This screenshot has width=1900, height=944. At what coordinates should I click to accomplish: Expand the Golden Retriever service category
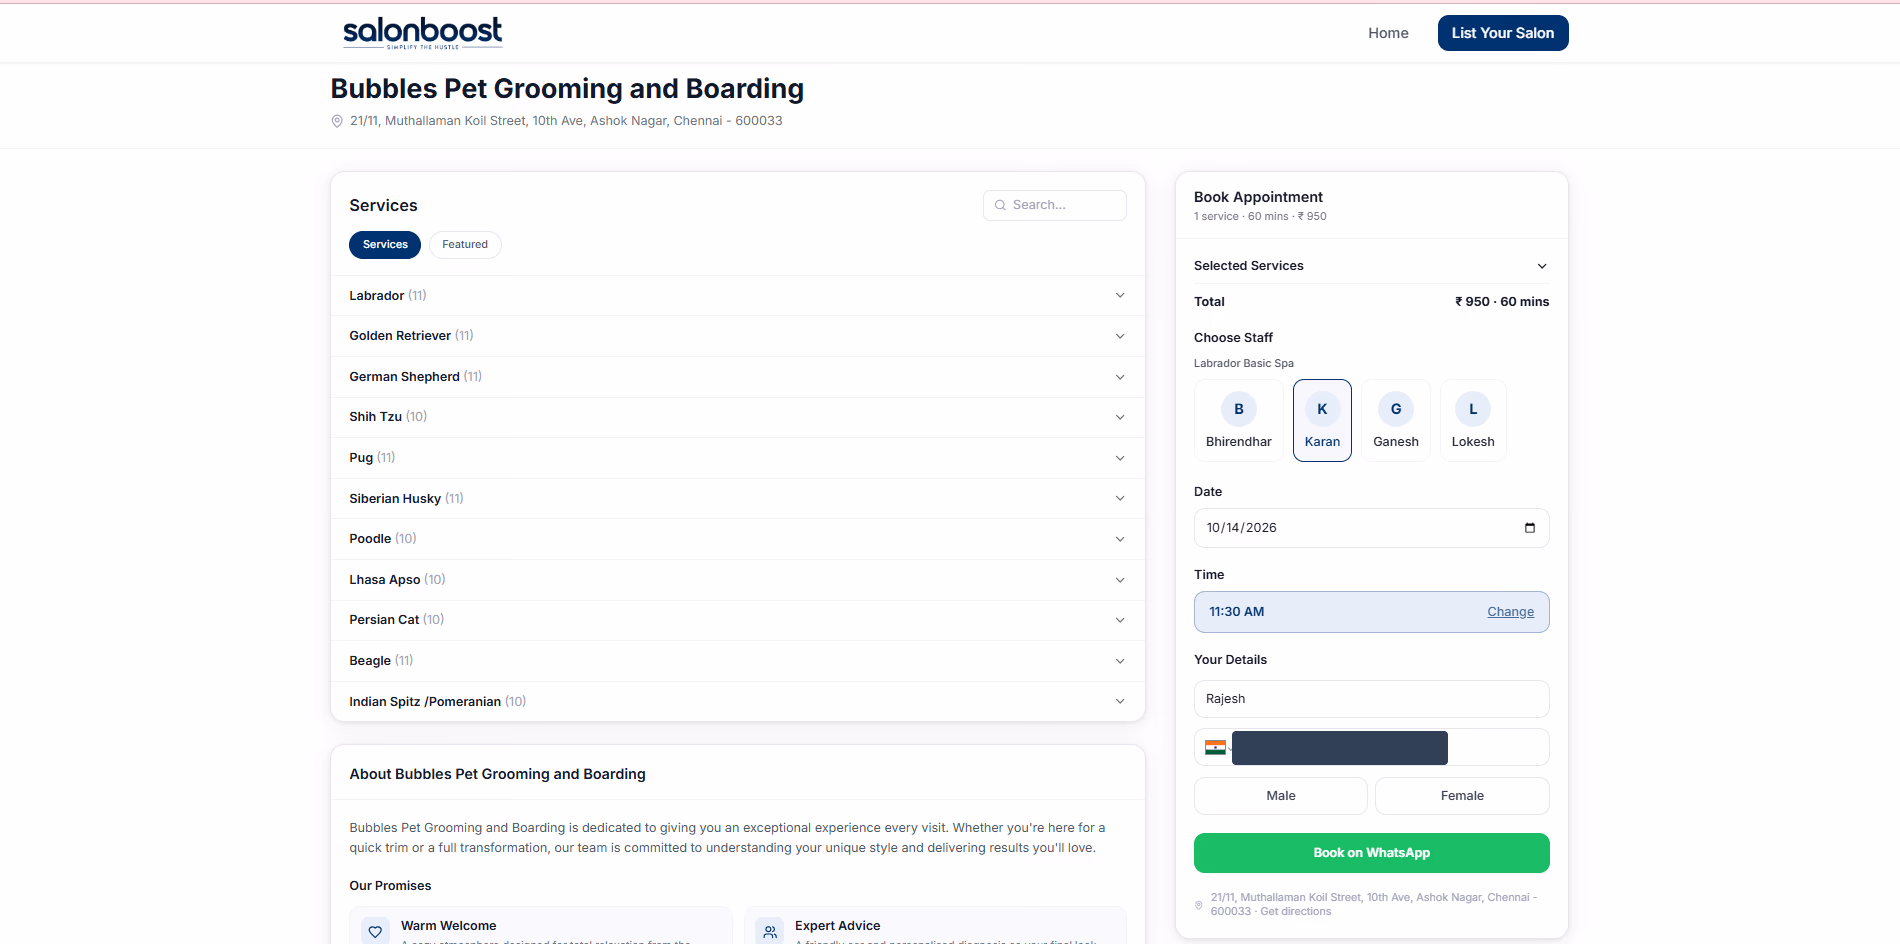738,336
